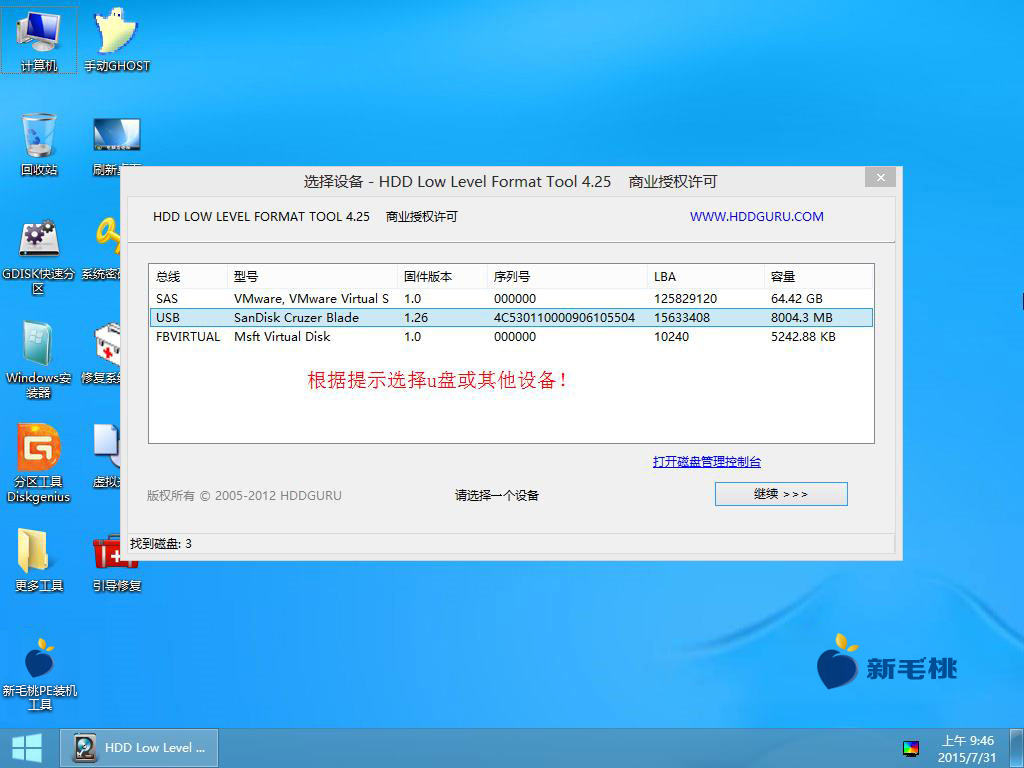The image size is (1024, 768).
Task: Click the copyright 2005-2012 HDDGURU text
Action: (x=244, y=496)
